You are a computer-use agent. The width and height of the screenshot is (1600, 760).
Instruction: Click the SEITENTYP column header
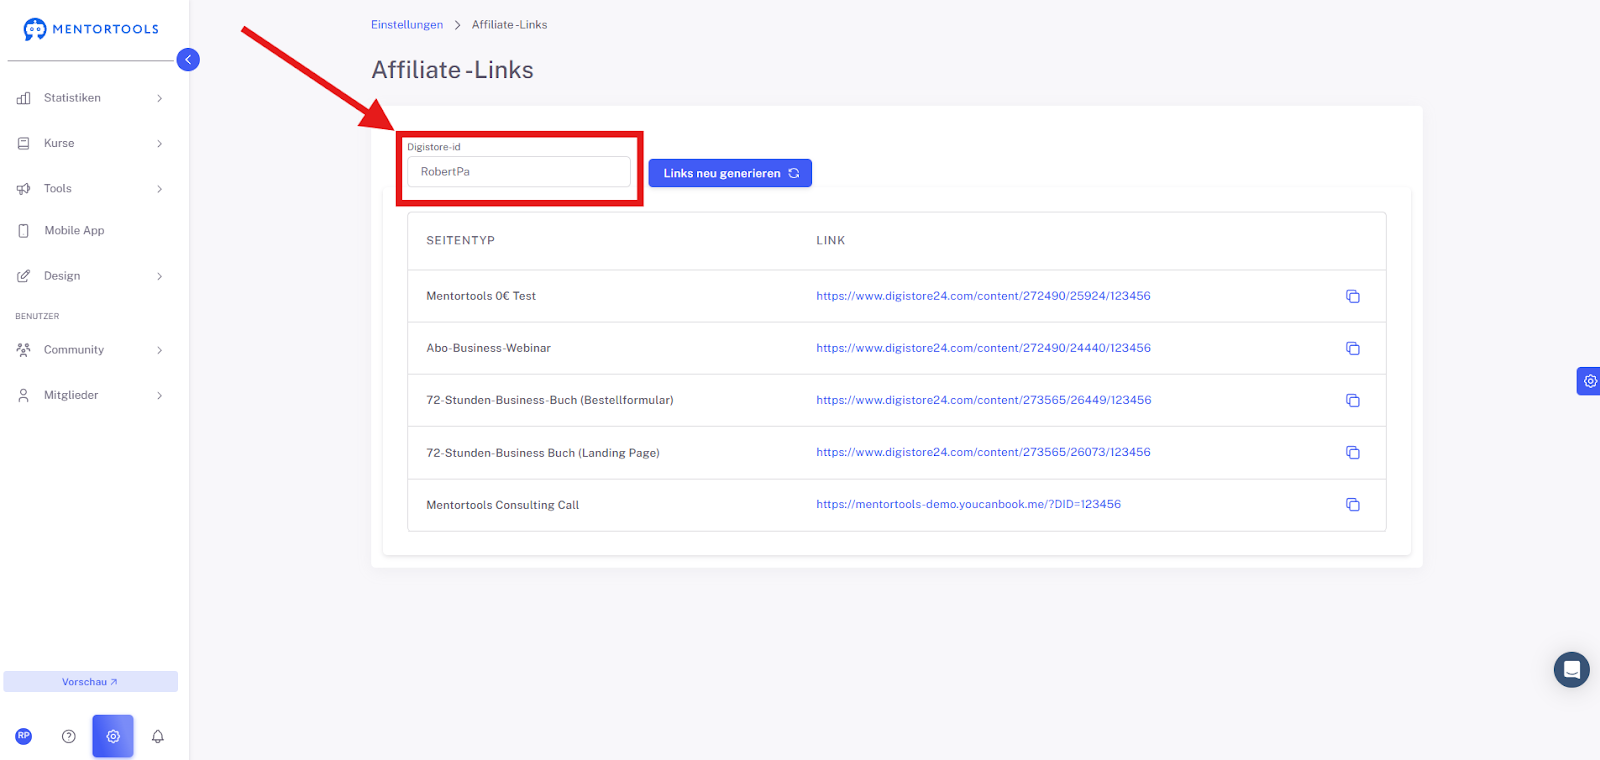click(x=461, y=241)
